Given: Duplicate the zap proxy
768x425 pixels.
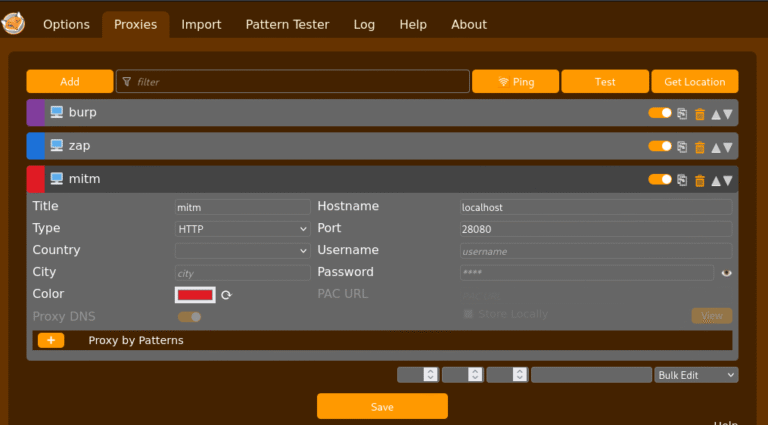Looking at the screenshot, I should click(x=682, y=147).
